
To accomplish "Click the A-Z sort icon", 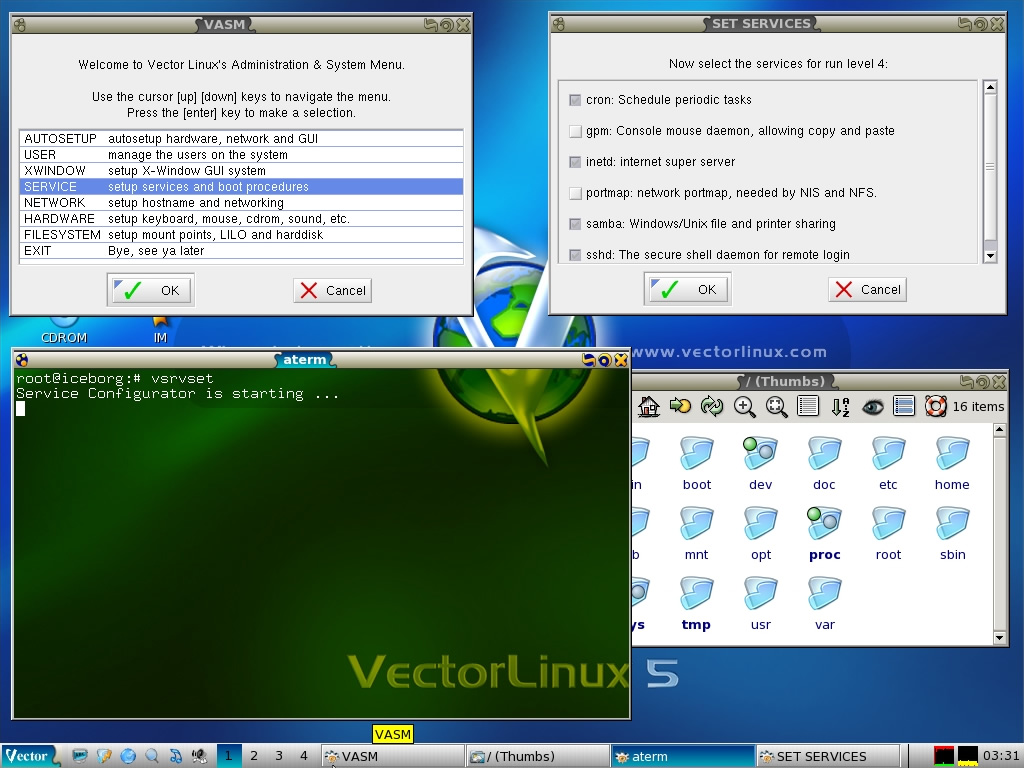I will tap(840, 406).
